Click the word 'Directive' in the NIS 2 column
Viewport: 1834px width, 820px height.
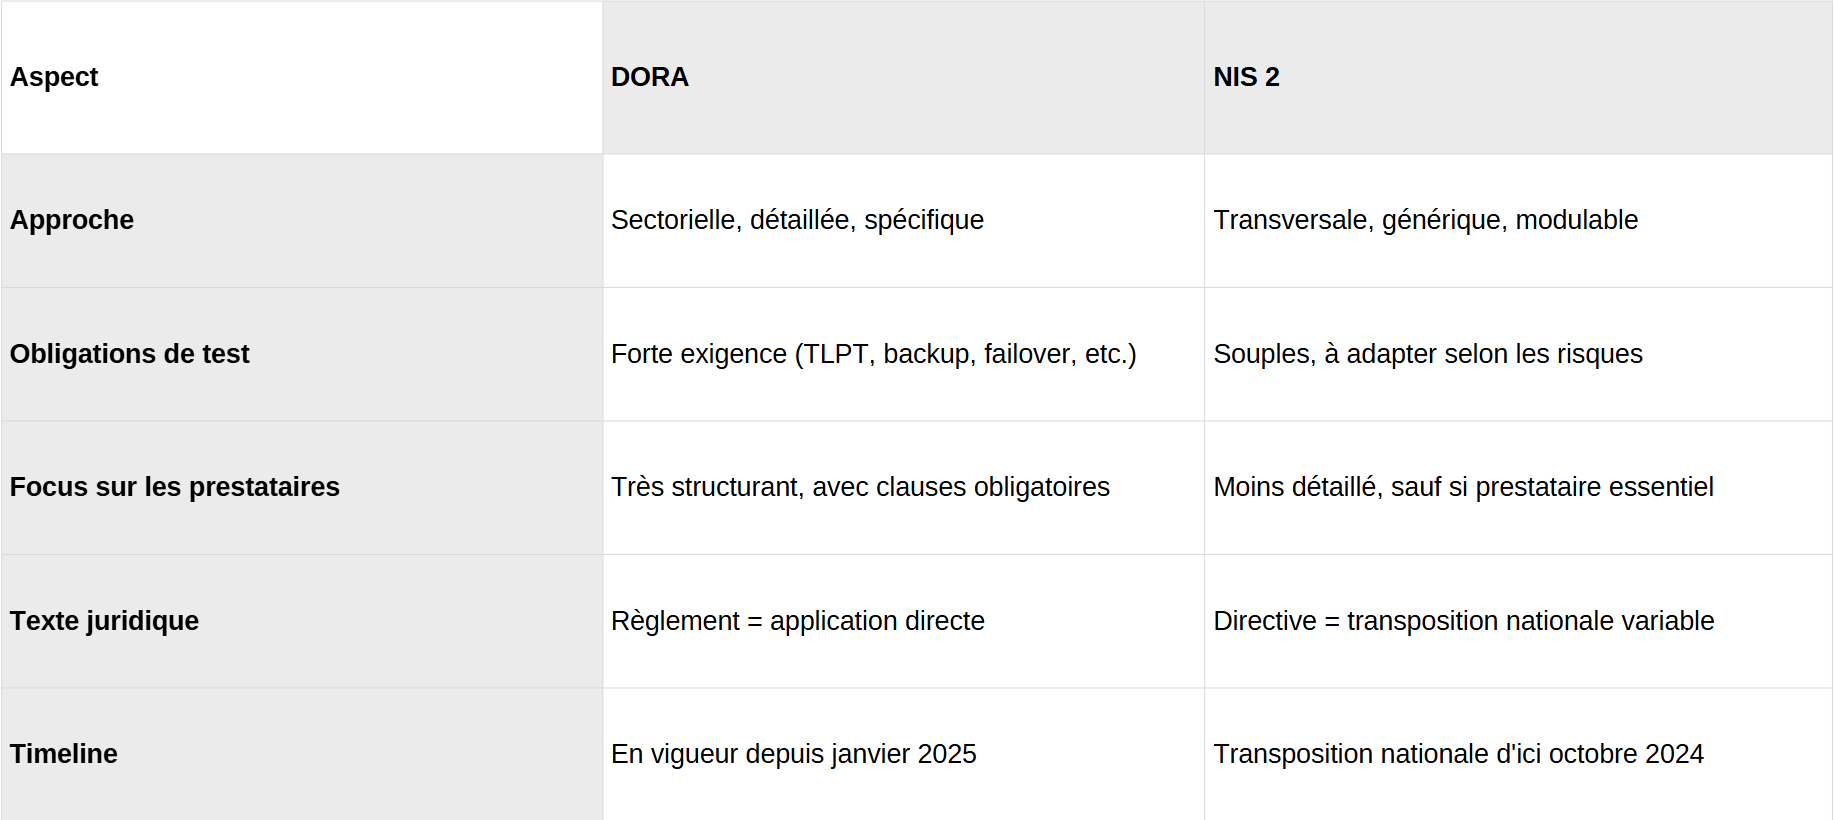click(1264, 621)
